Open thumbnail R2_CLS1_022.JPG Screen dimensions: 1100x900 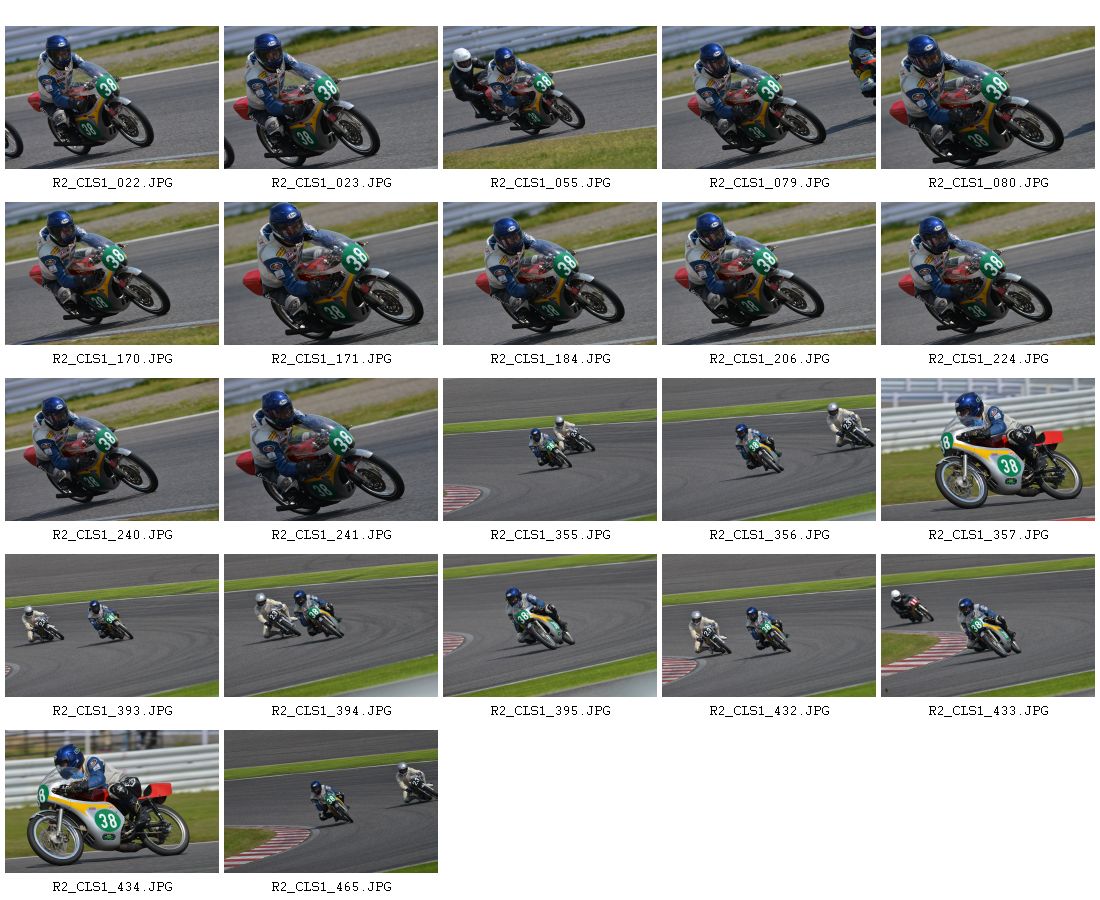(112, 98)
